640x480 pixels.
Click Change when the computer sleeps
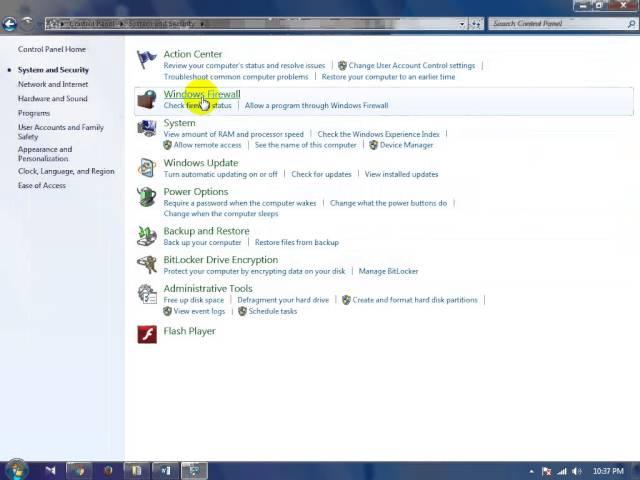(x=221, y=213)
